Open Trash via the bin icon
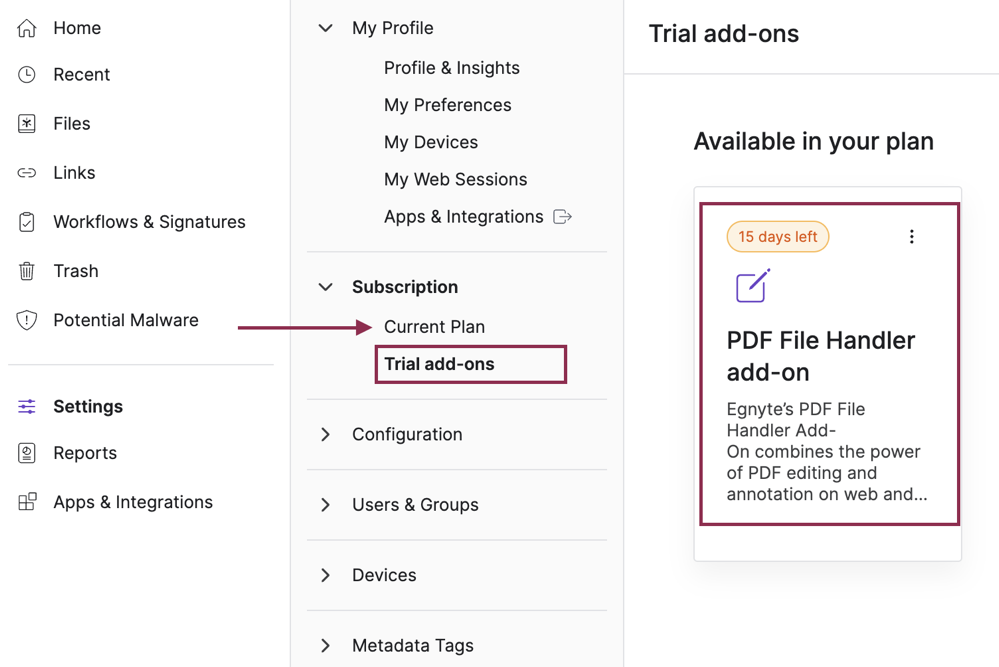 (27, 271)
